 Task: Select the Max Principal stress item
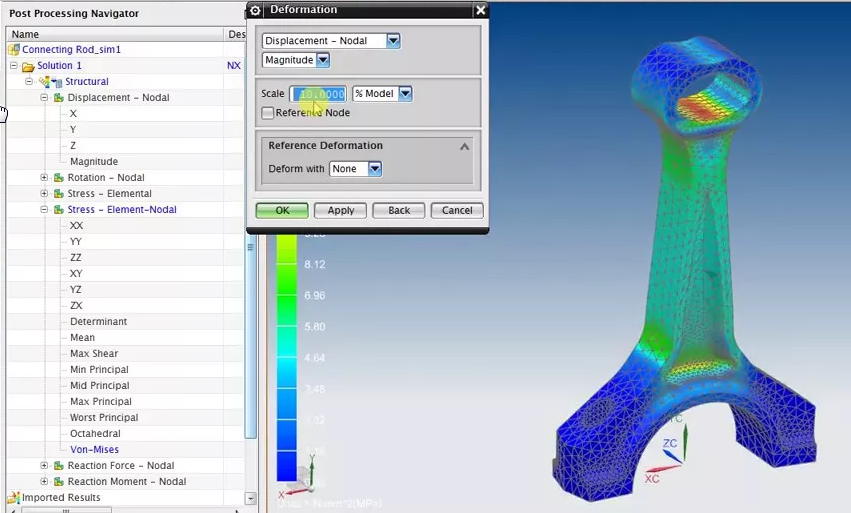pyautogui.click(x=101, y=402)
